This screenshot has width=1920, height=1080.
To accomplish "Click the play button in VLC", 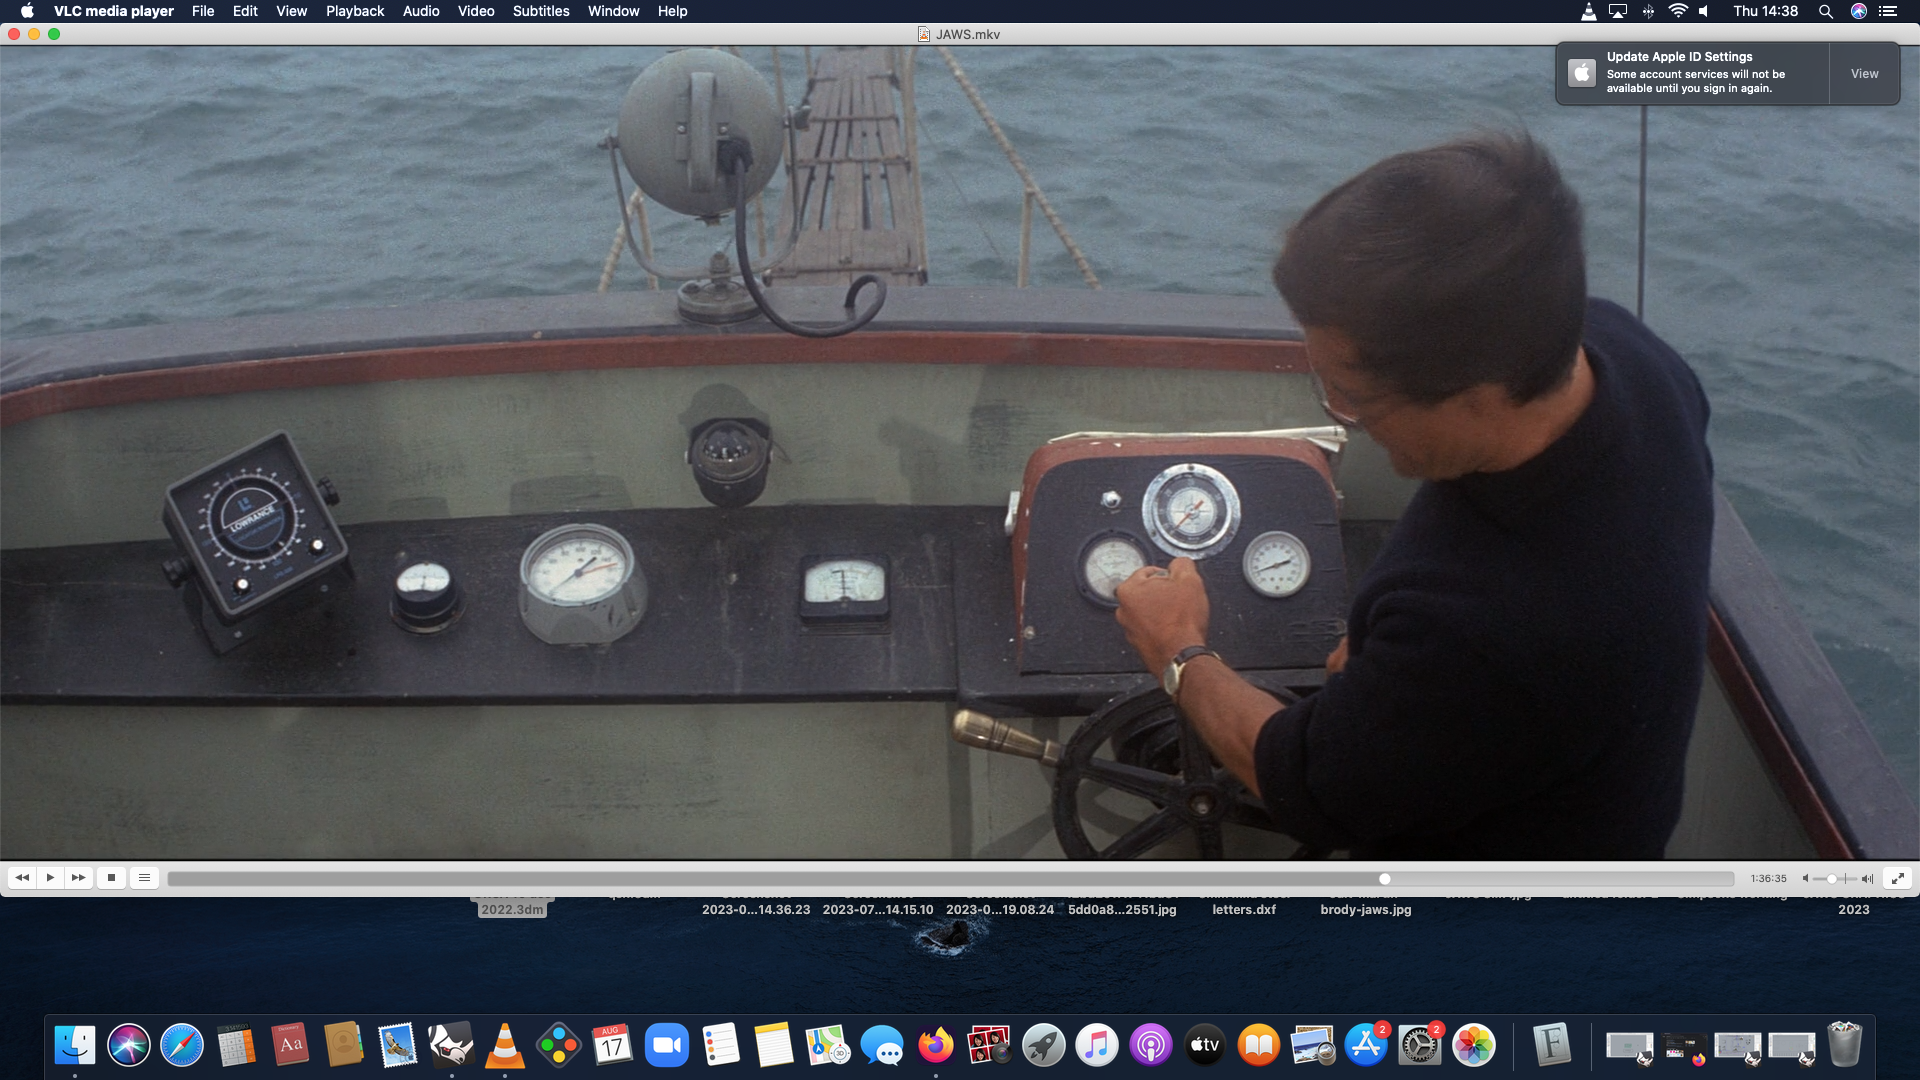I will click(50, 878).
